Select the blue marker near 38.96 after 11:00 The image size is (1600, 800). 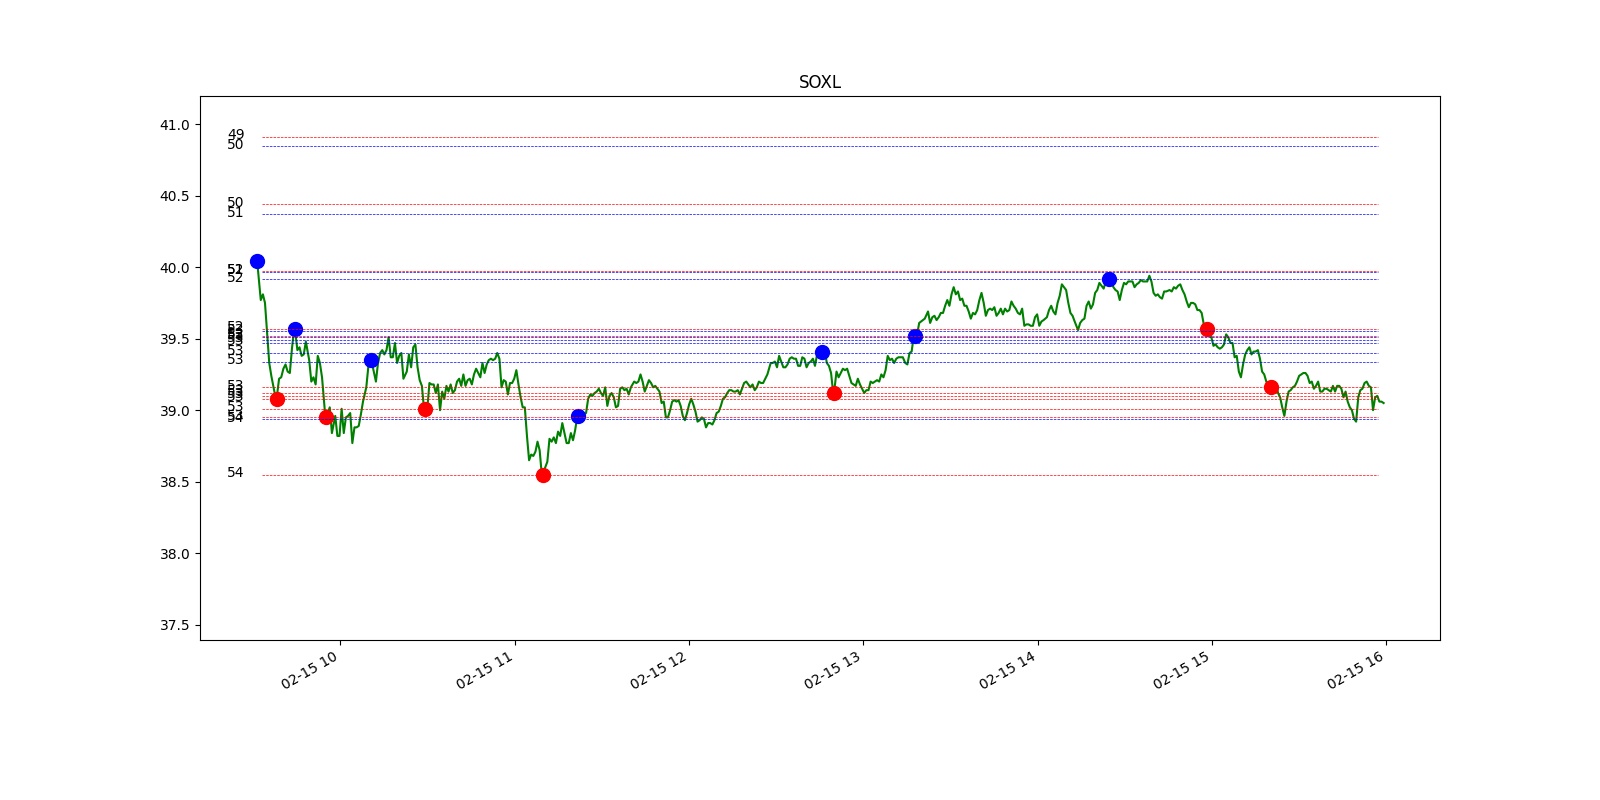(578, 416)
